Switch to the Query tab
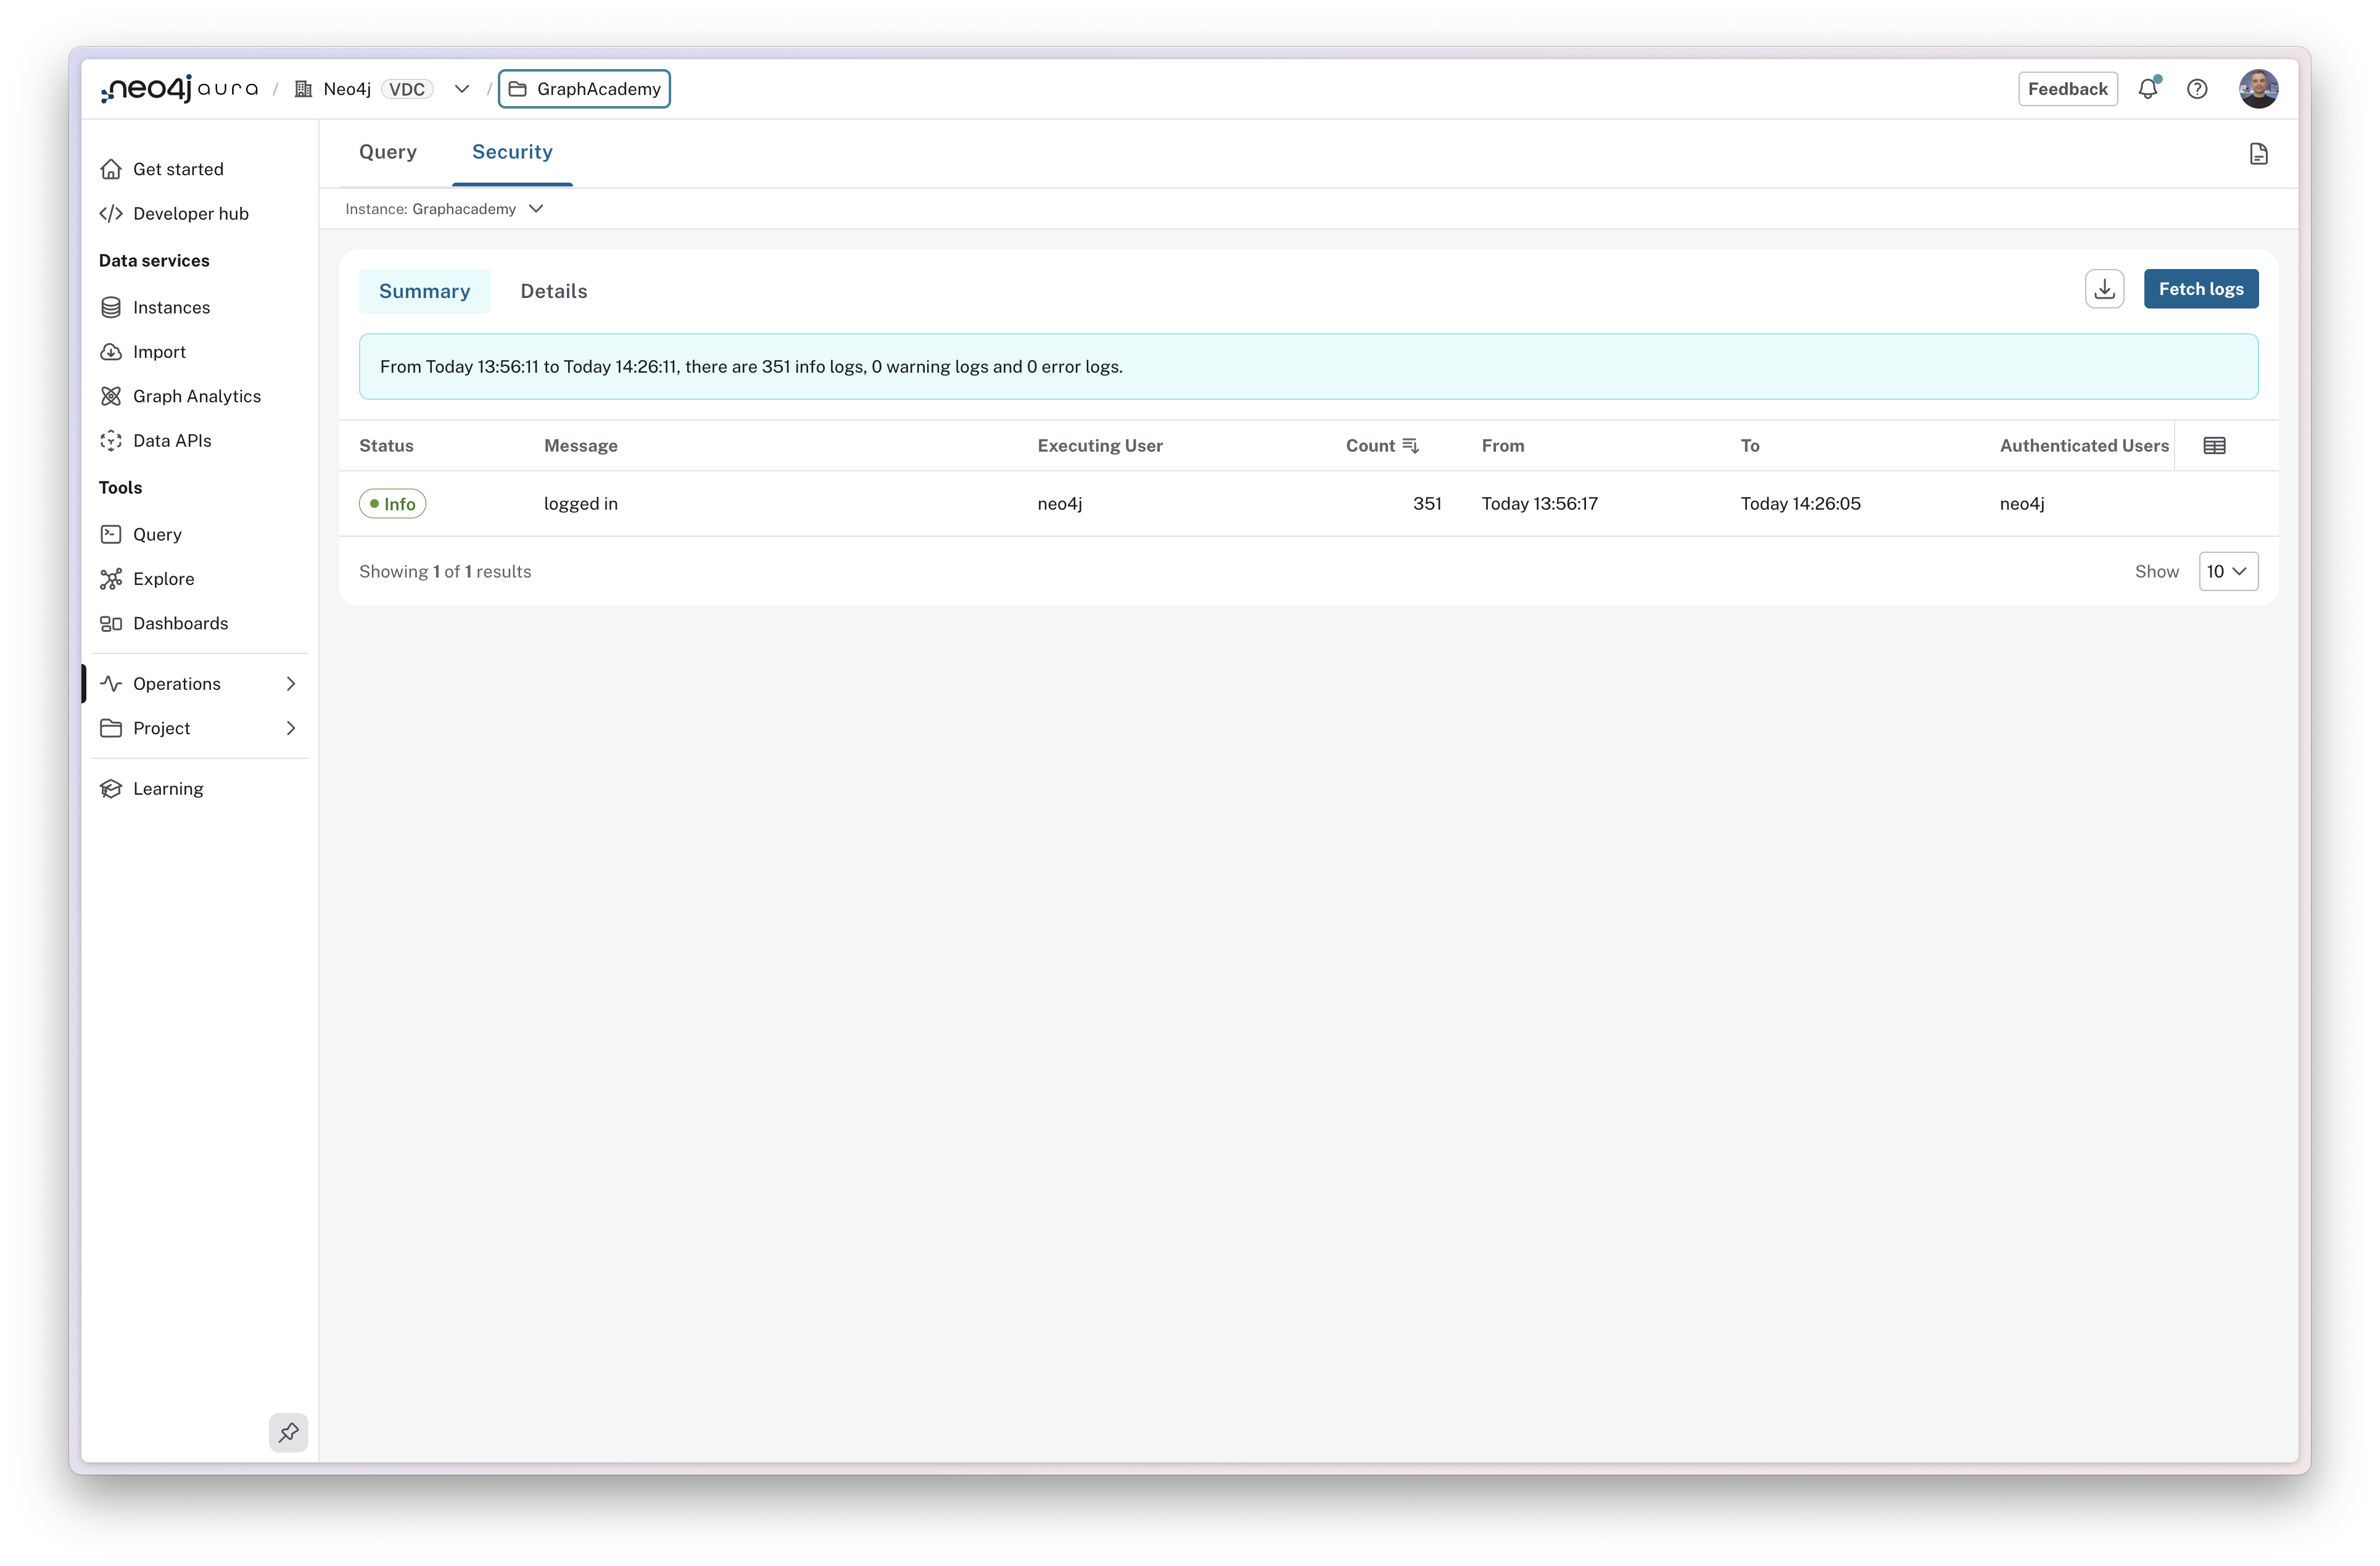 coord(388,152)
